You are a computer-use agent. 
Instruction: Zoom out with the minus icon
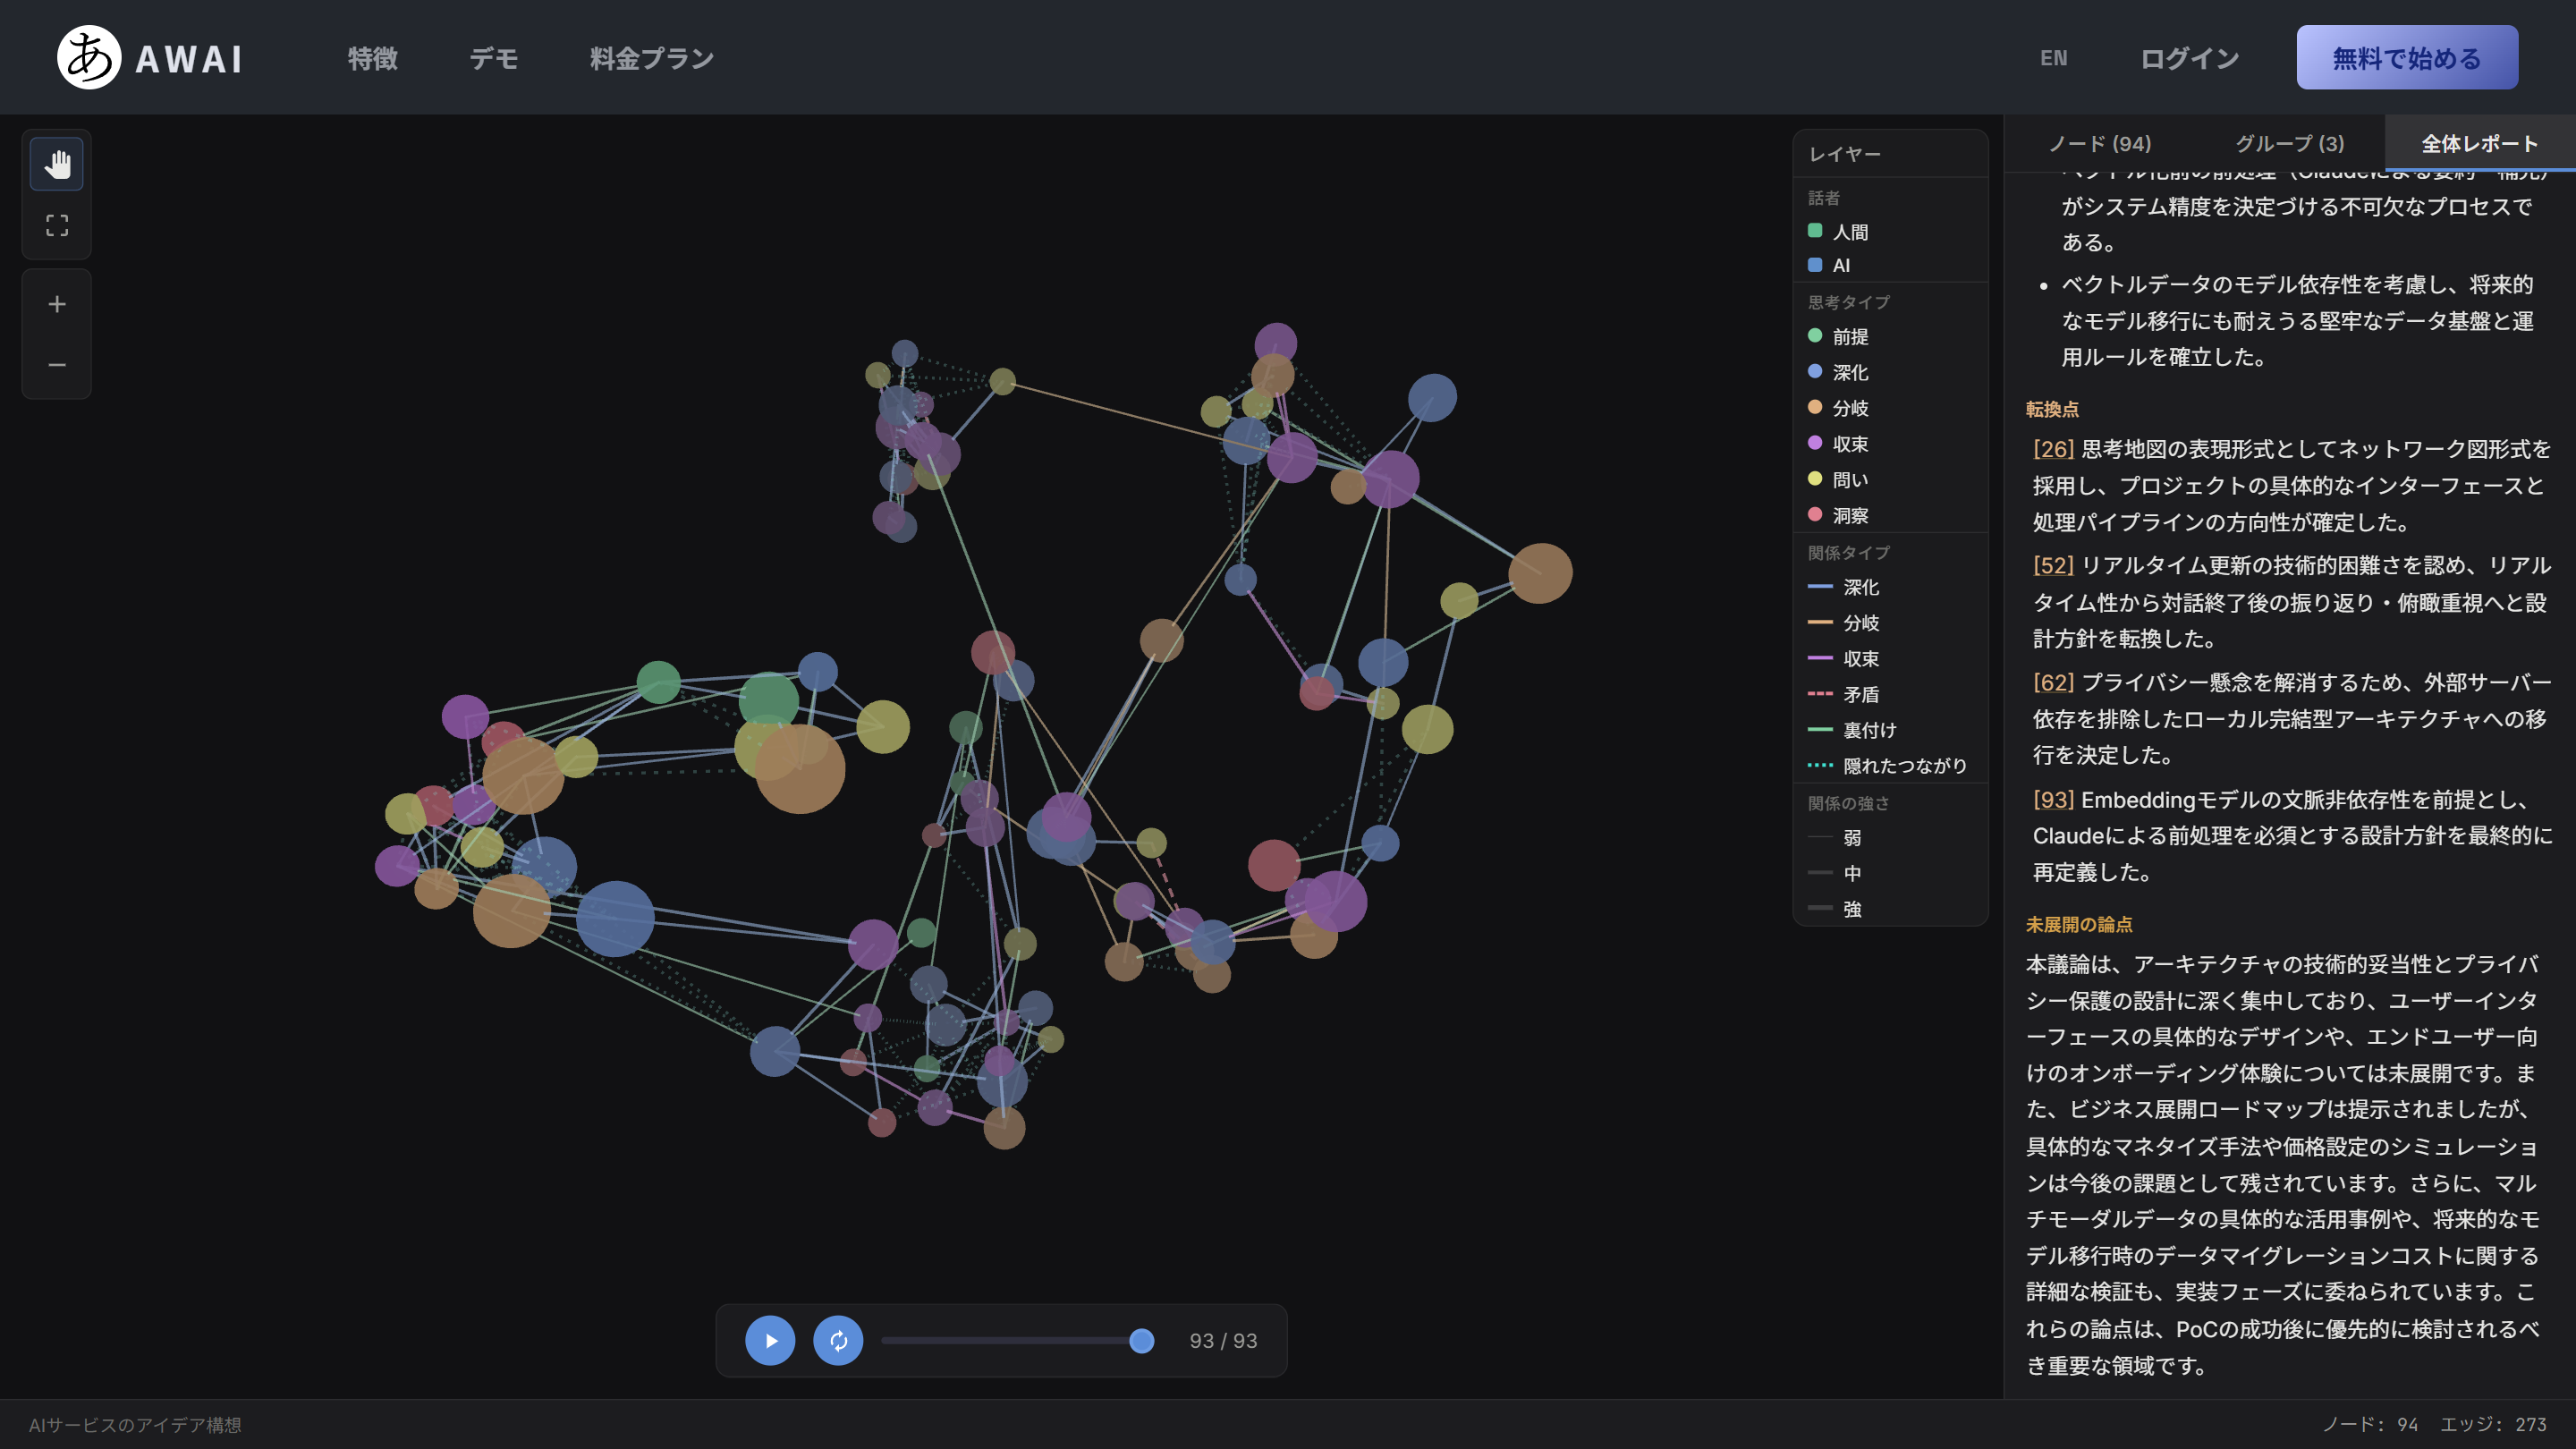click(x=57, y=365)
